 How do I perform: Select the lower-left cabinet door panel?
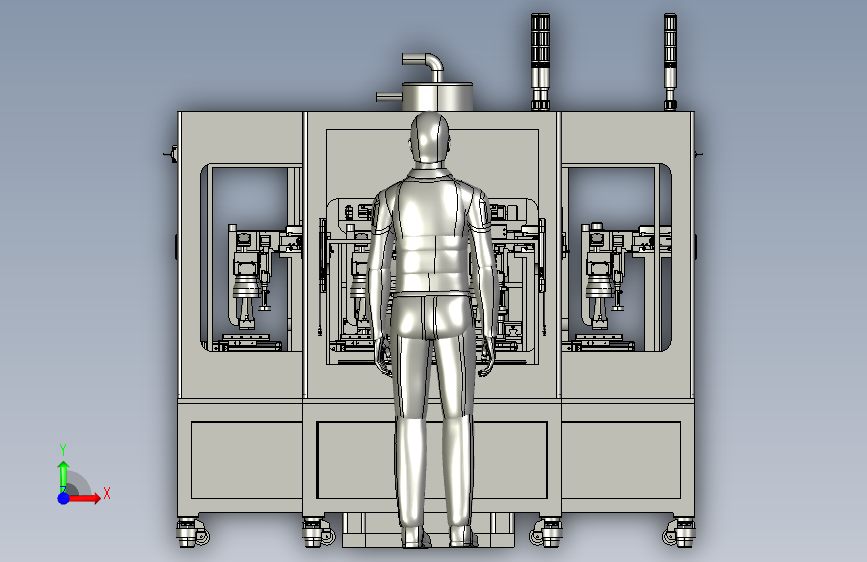tap(246, 460)
